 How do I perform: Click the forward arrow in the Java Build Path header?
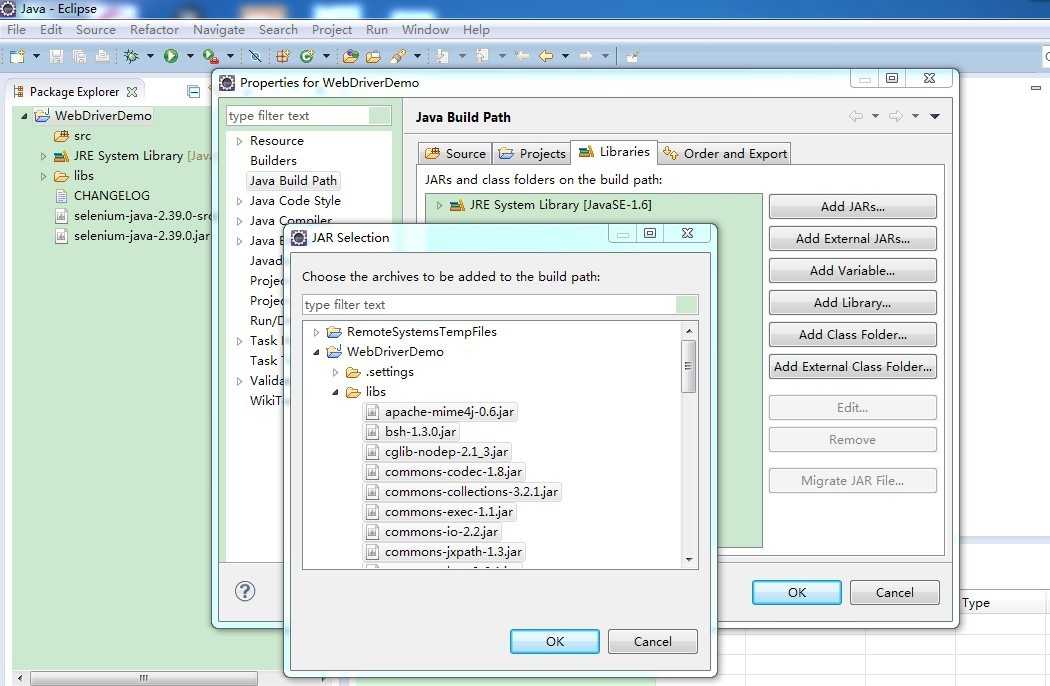[x=895, y=116]
